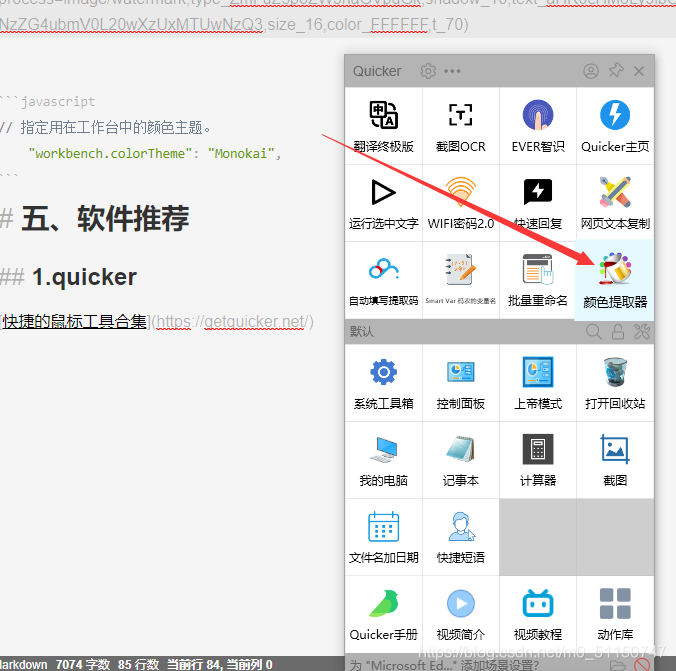Start the 截图 screenshot action

coord(615,460)
